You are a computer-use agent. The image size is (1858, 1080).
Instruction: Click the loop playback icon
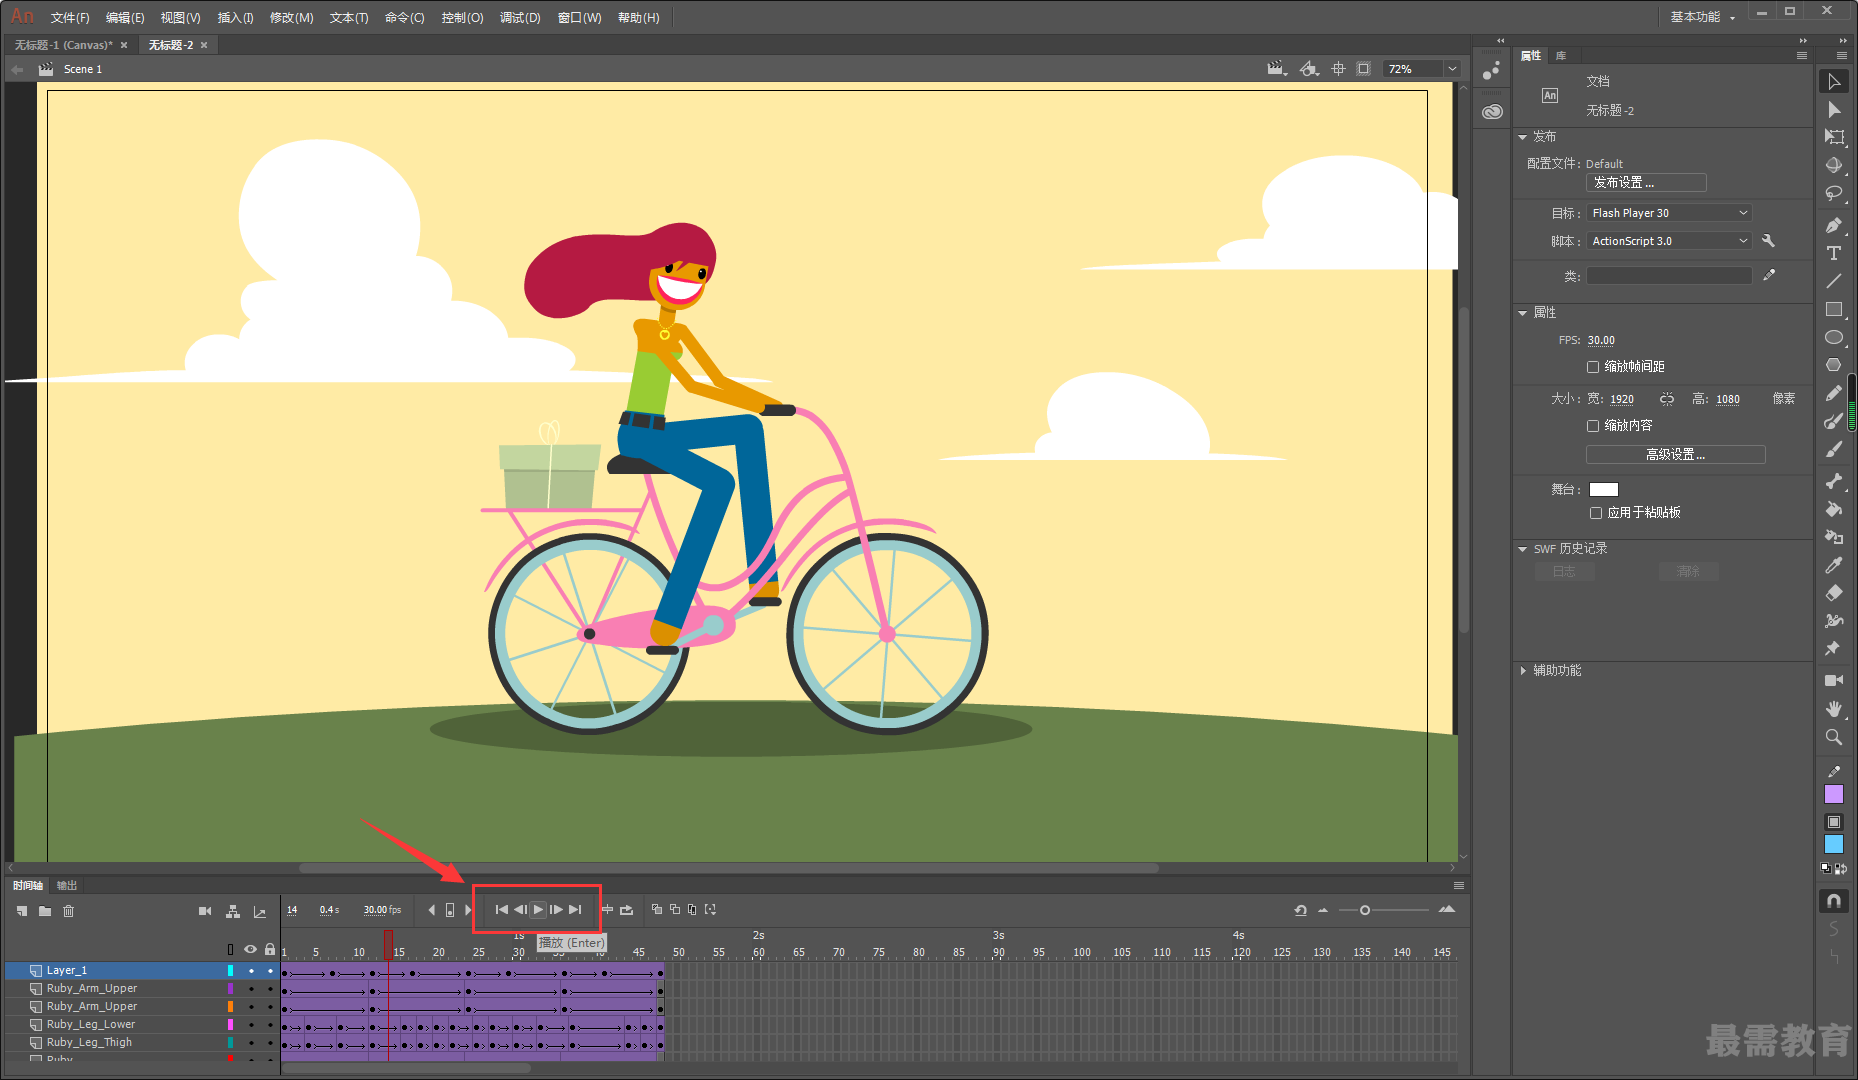[x=627, y=910]
